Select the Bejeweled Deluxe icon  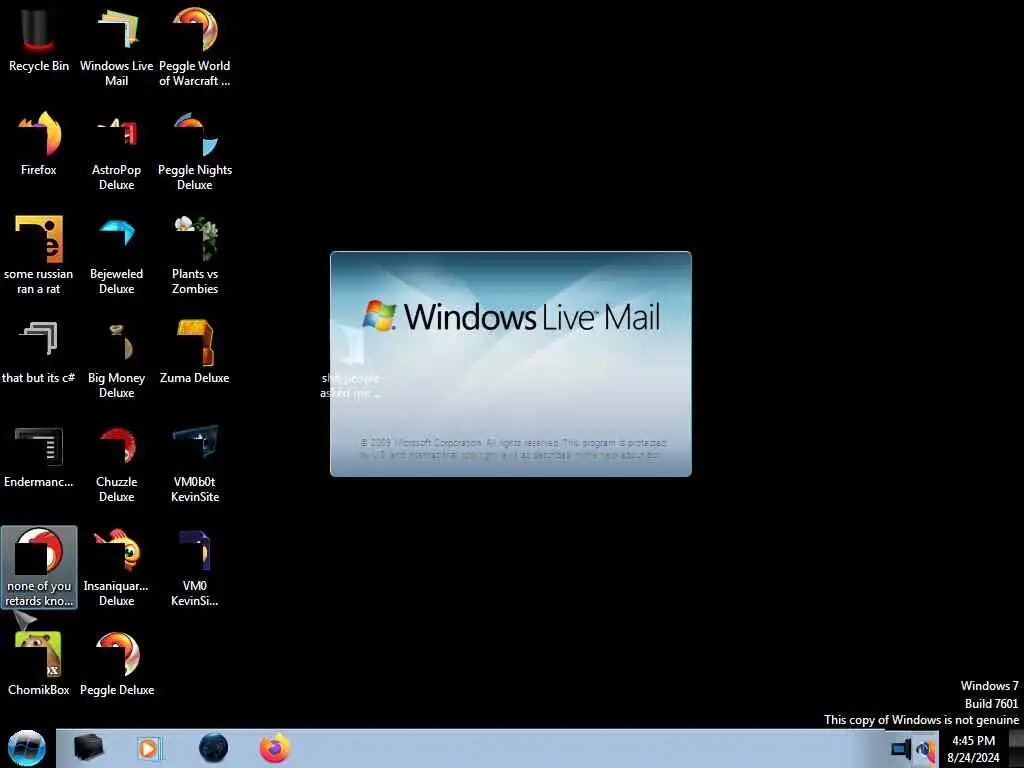click(116, 255)
